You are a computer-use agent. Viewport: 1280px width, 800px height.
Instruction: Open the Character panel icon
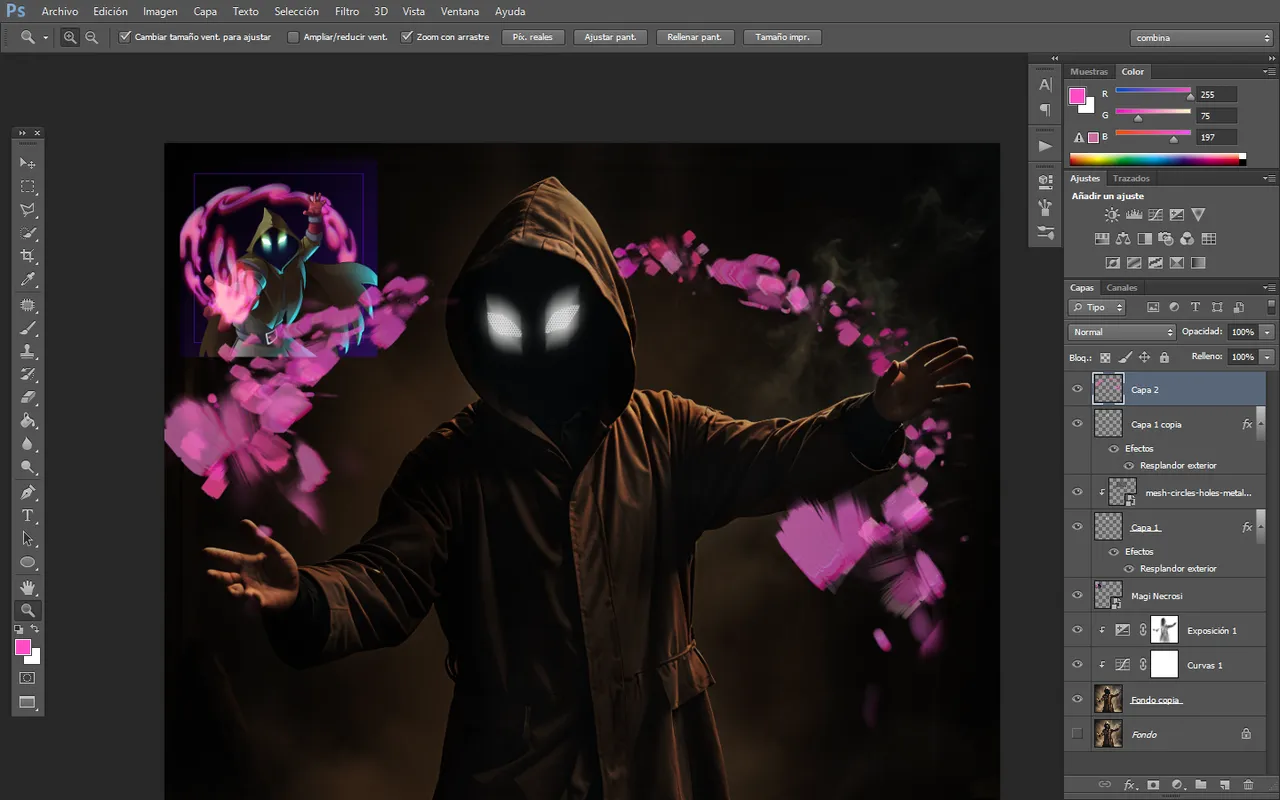click(x=1045, y=85)
